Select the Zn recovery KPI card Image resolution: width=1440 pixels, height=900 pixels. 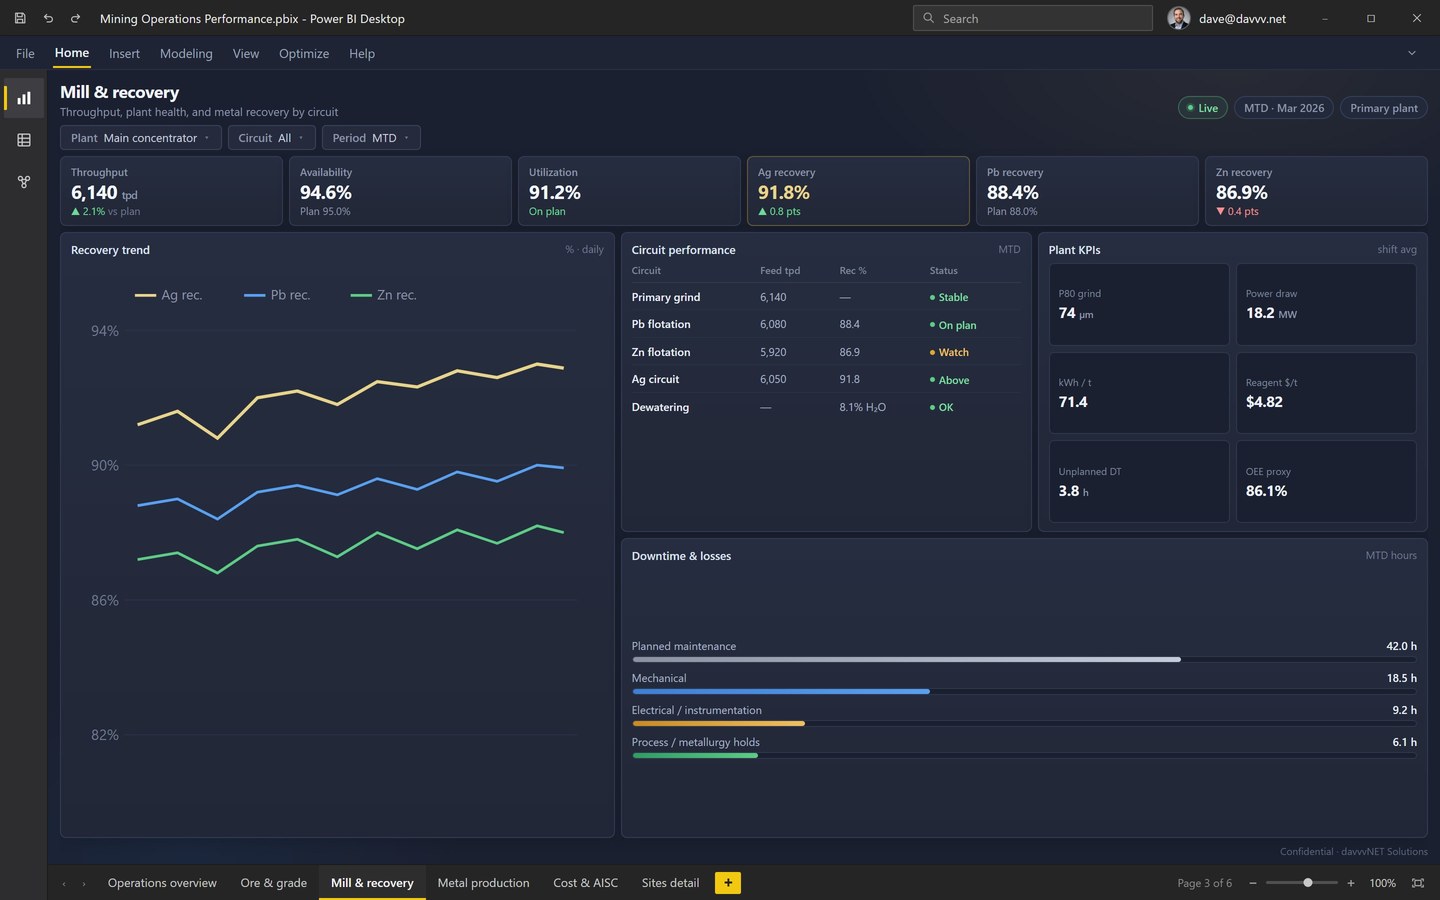coord(1316,191)
